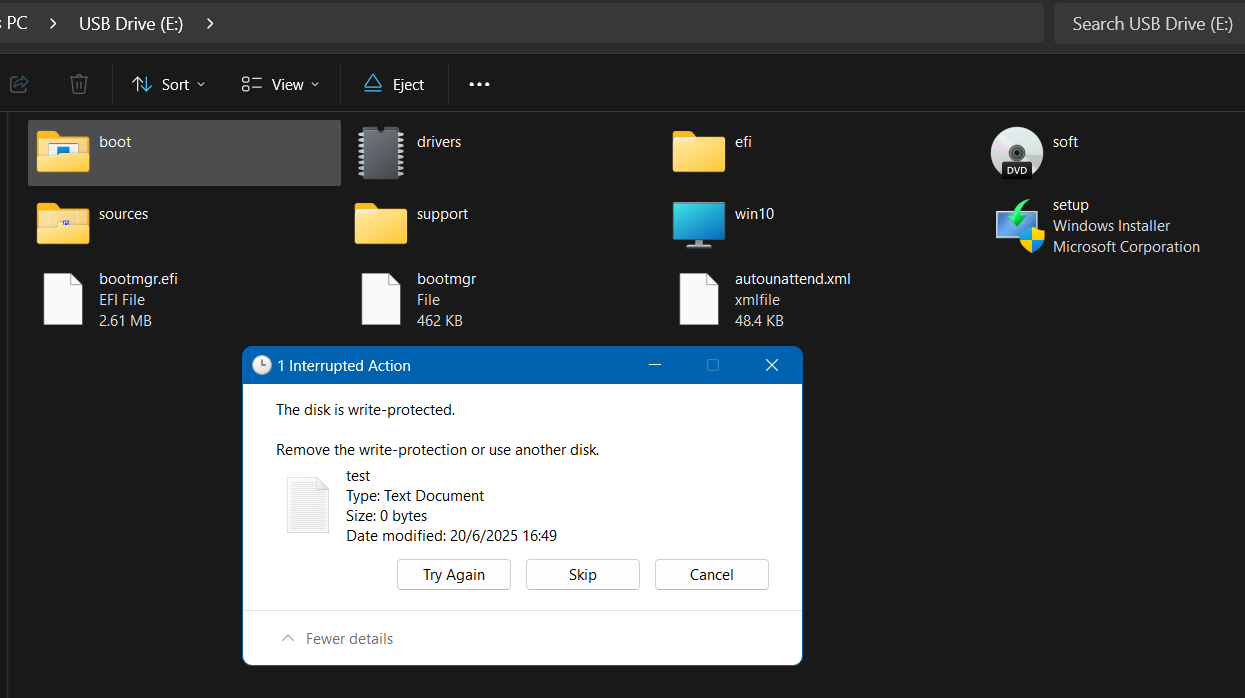
Task: Open the View dropdown menu
Action: pyautogui.click(x=281, y=84)
